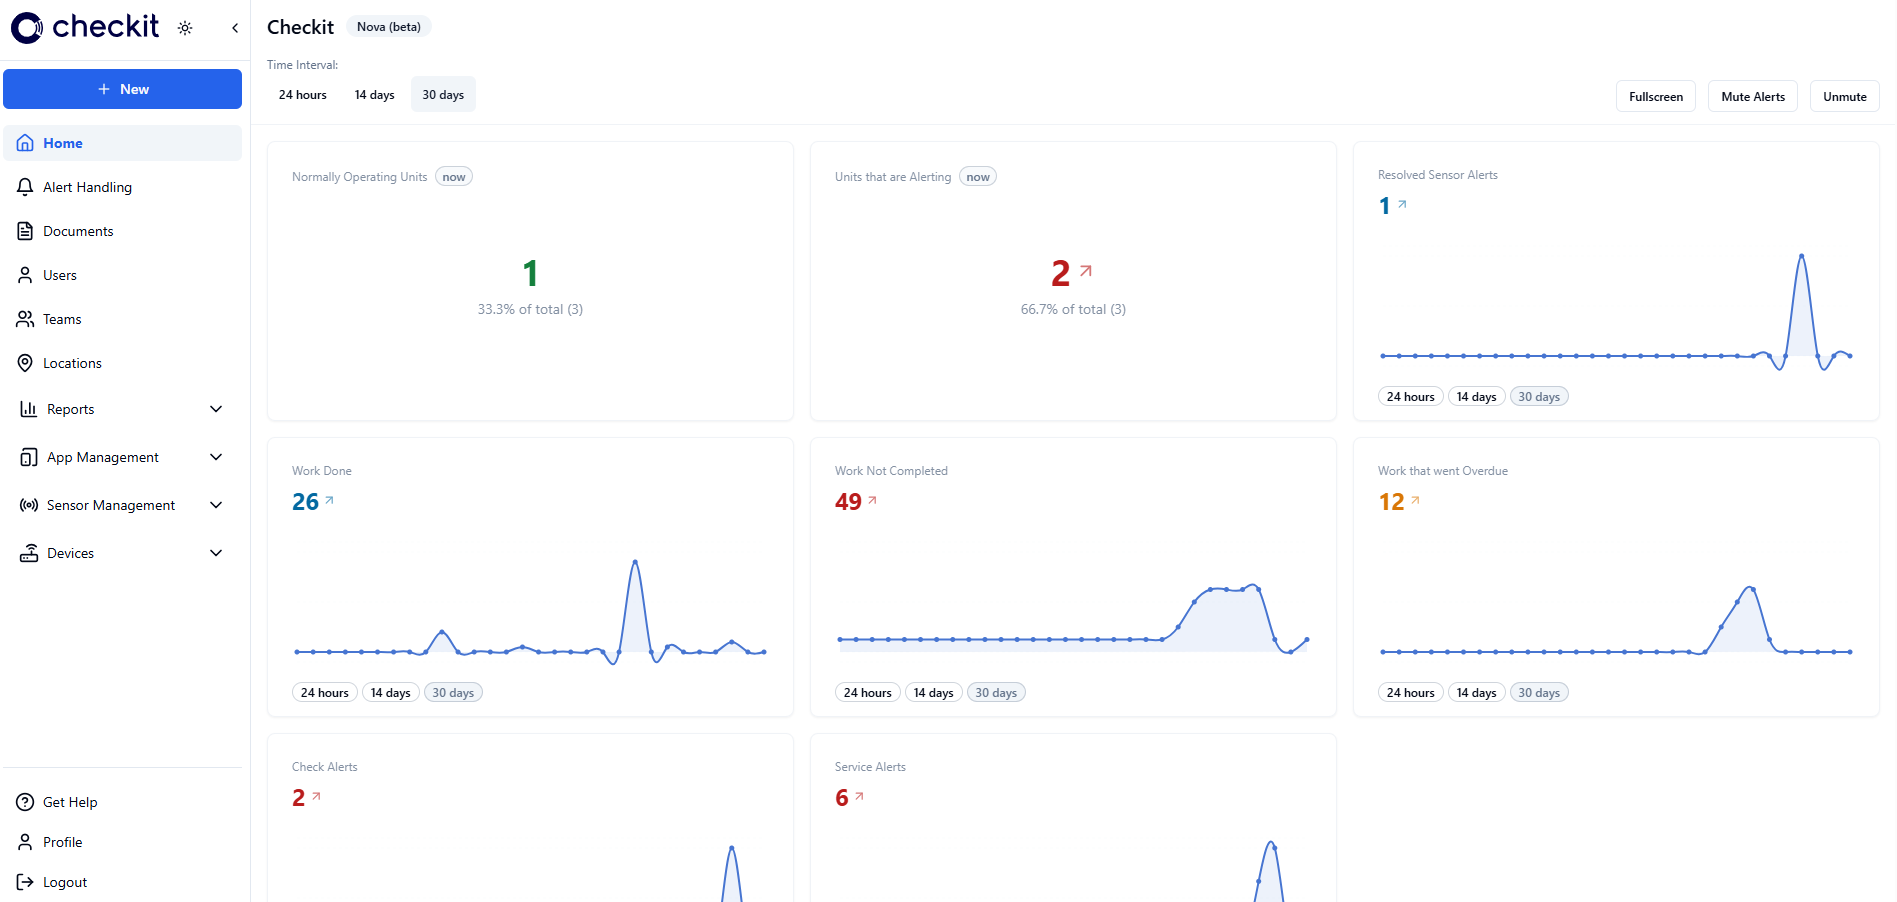Click the now badge on Units that are Alerting
The width and height of the screenshot is (1897, 902).
978,177
